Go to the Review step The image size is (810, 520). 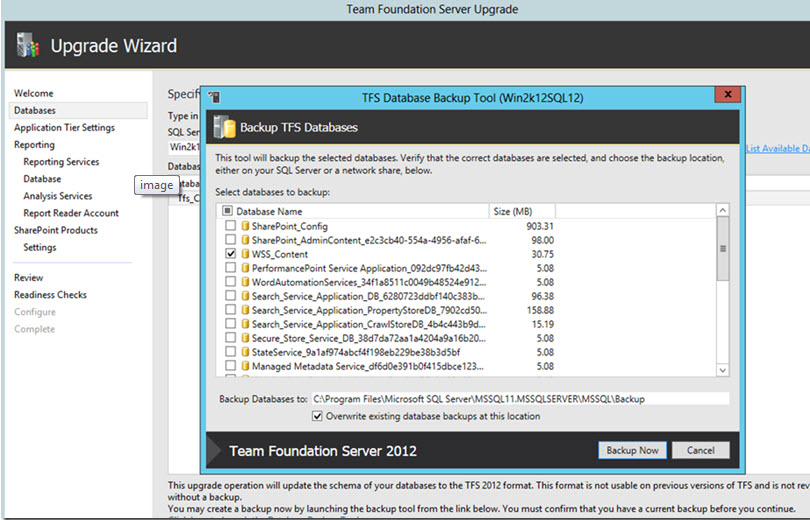(28, 277)
